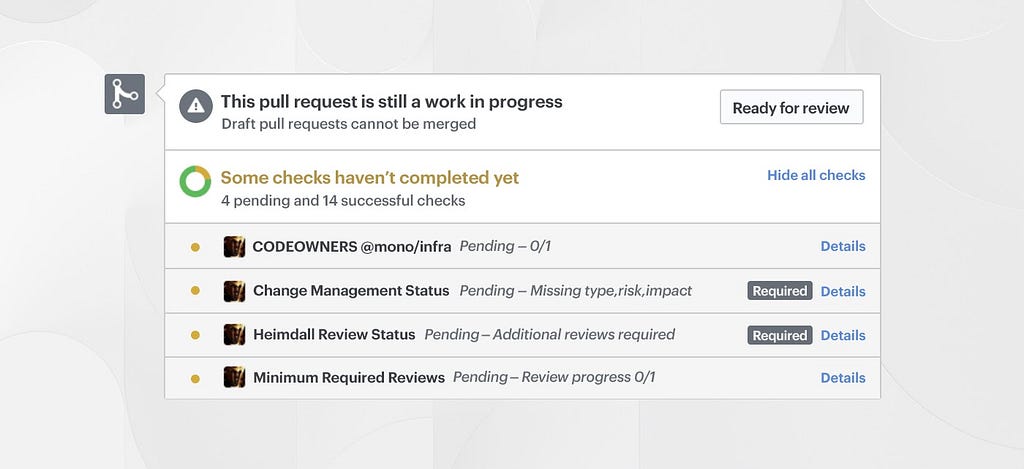Click the pending dot beside Change Management
This screenshot has height=469, width=1024.
tap(195, 291)
